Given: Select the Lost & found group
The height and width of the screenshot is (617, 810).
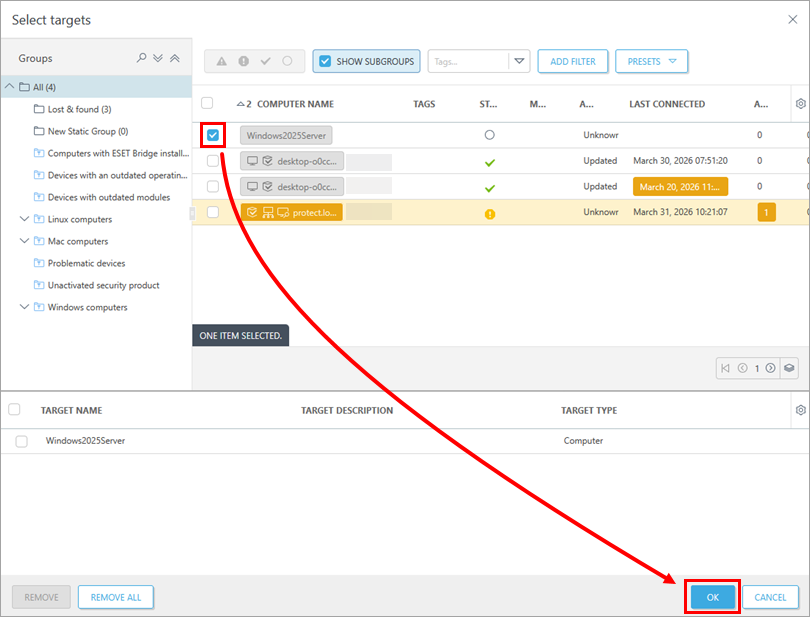Looking at the screenshot, I should pos(79,109).
